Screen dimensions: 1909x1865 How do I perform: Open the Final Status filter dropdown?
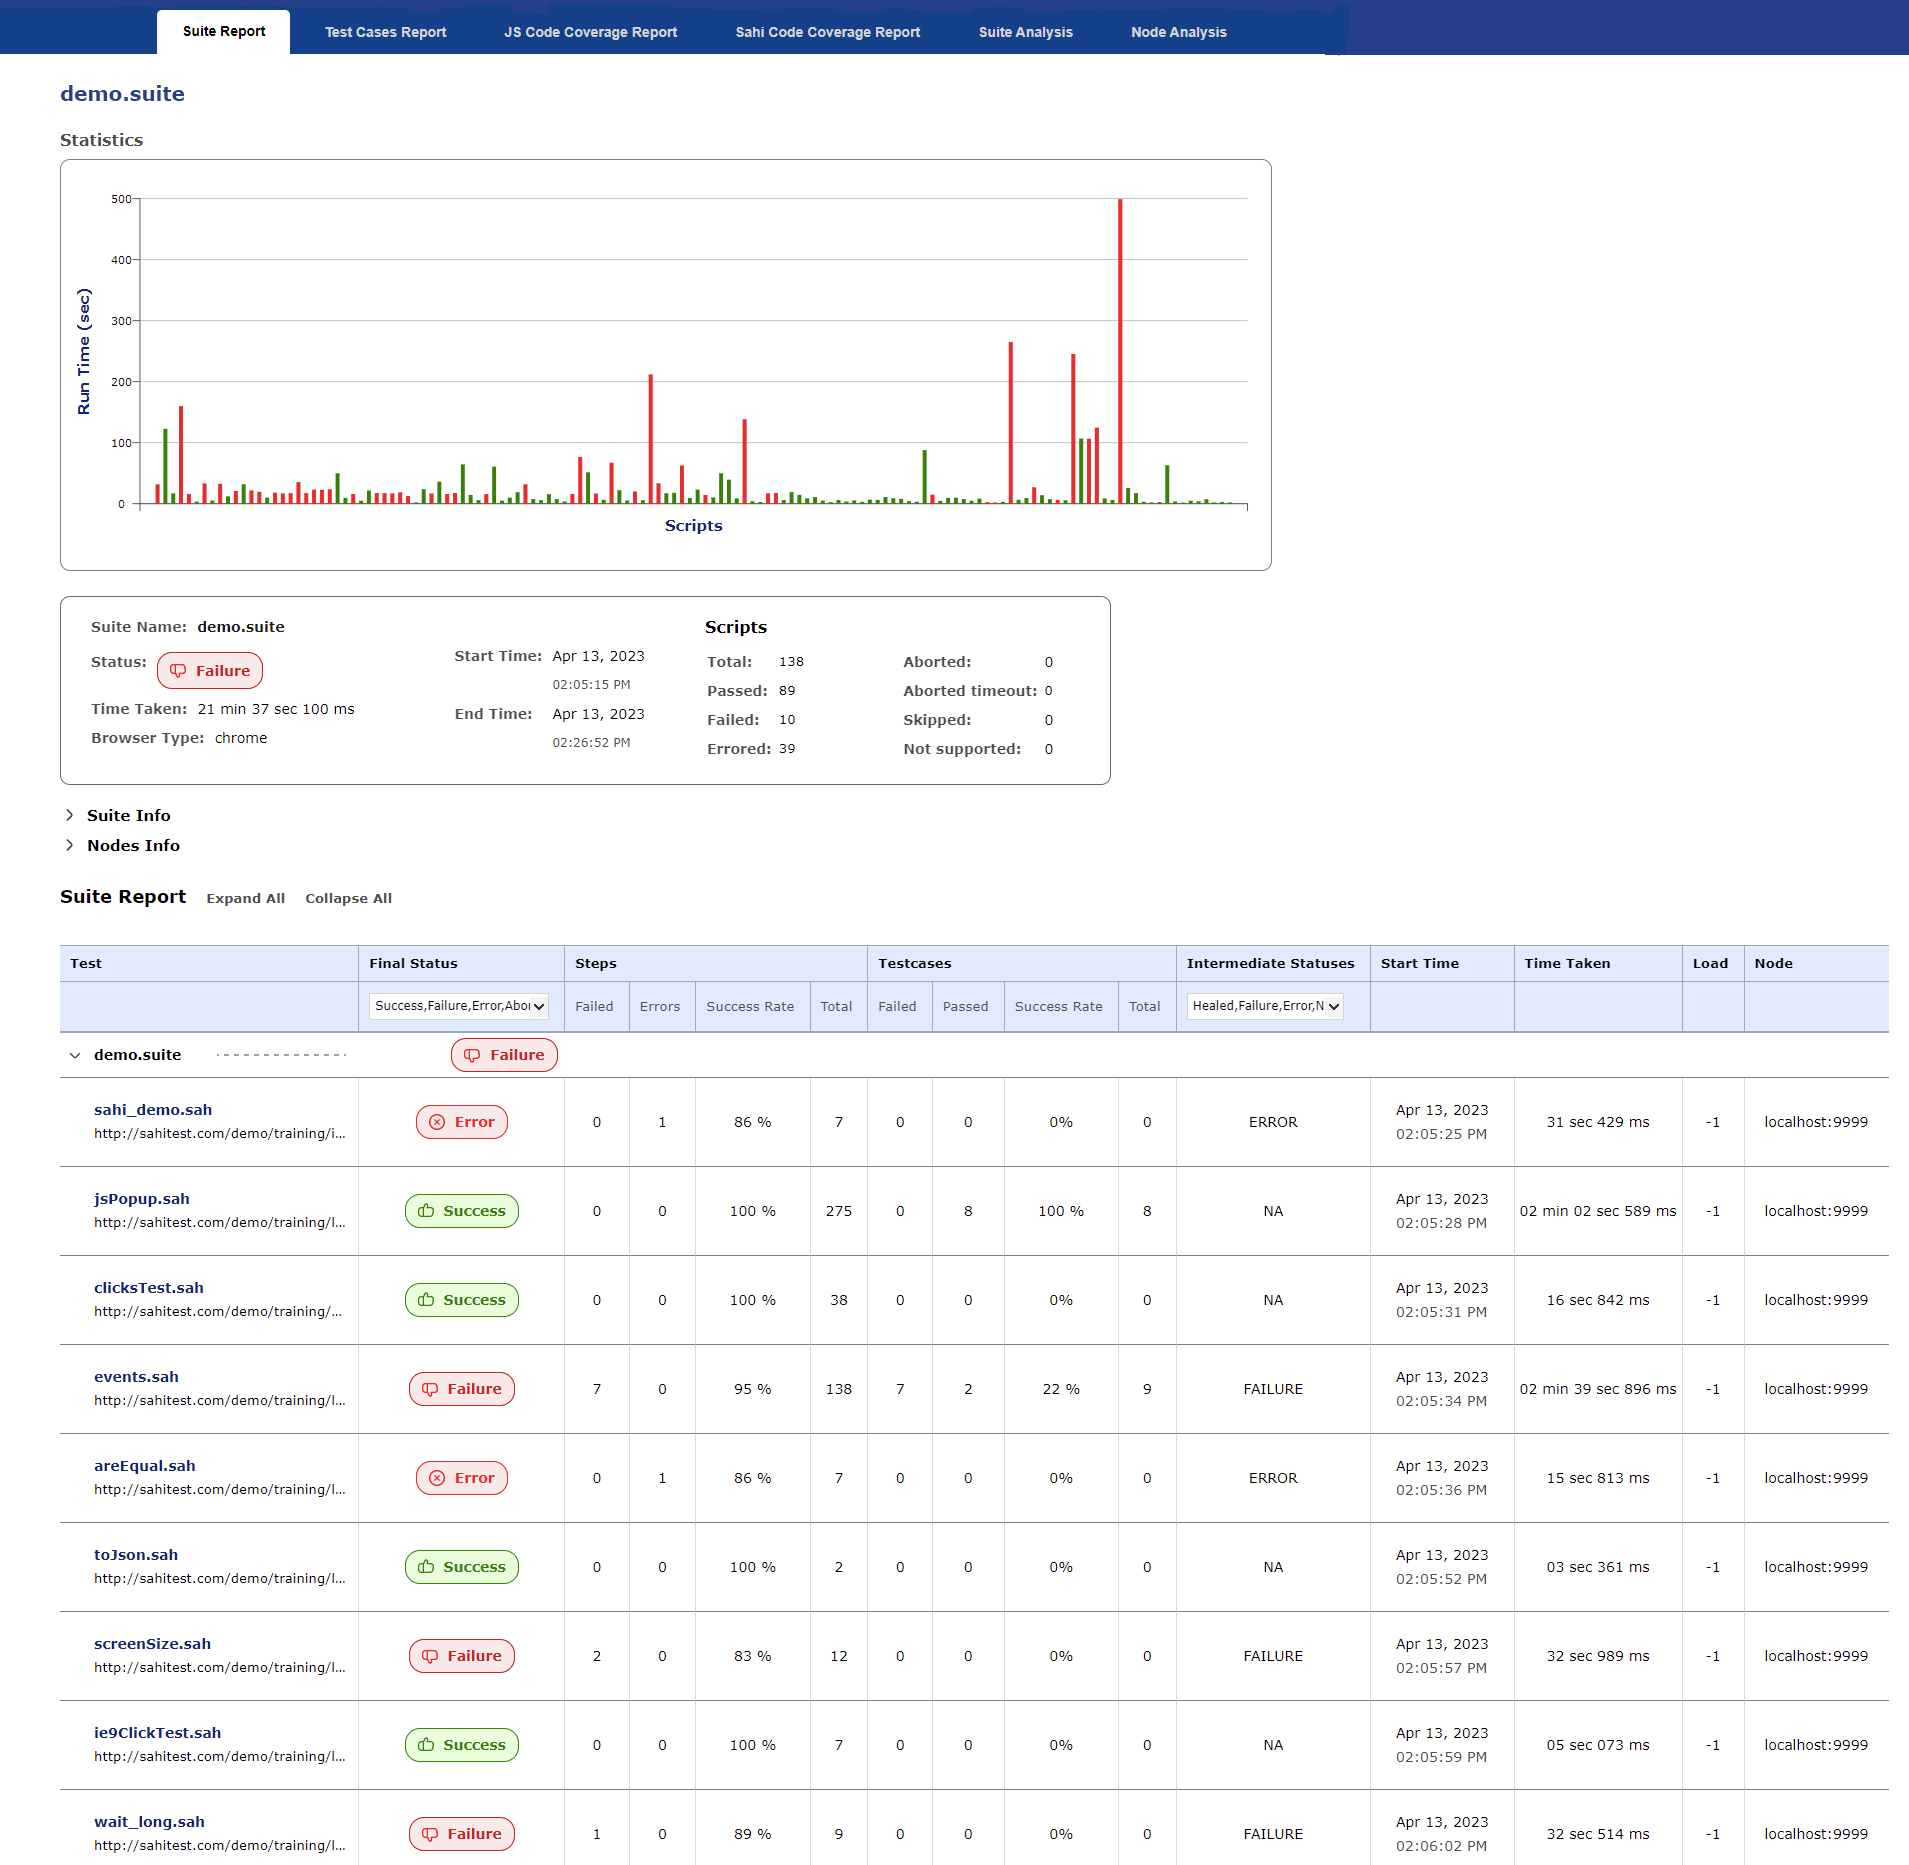coord(459,1006)
